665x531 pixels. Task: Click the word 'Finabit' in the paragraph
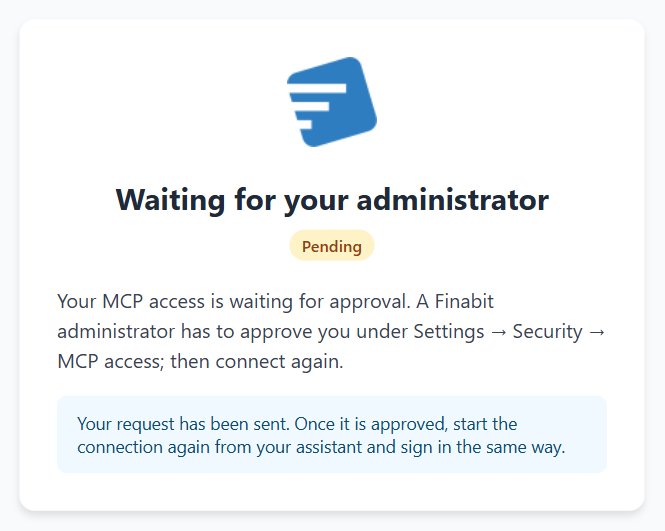(x=464, y=302)
